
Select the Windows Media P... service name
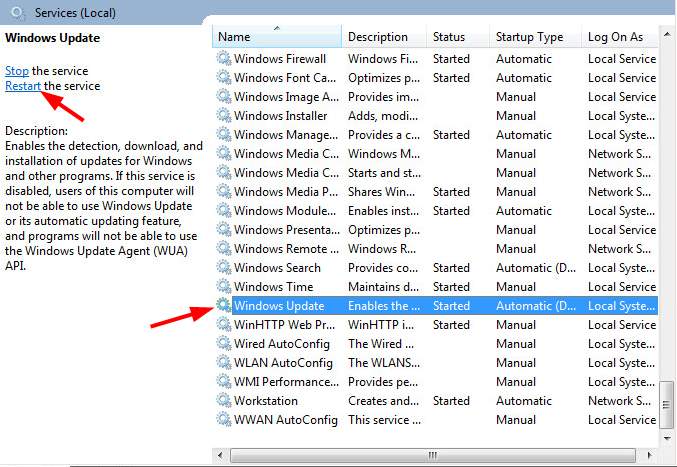click(286, 192)
